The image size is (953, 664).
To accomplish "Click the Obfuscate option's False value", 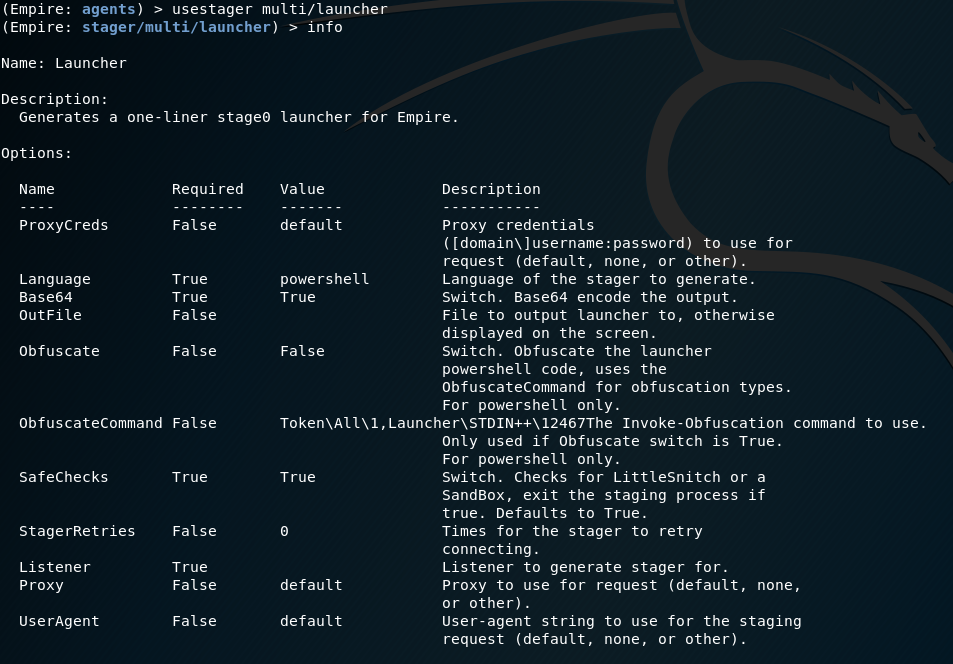I will (302, 351).
